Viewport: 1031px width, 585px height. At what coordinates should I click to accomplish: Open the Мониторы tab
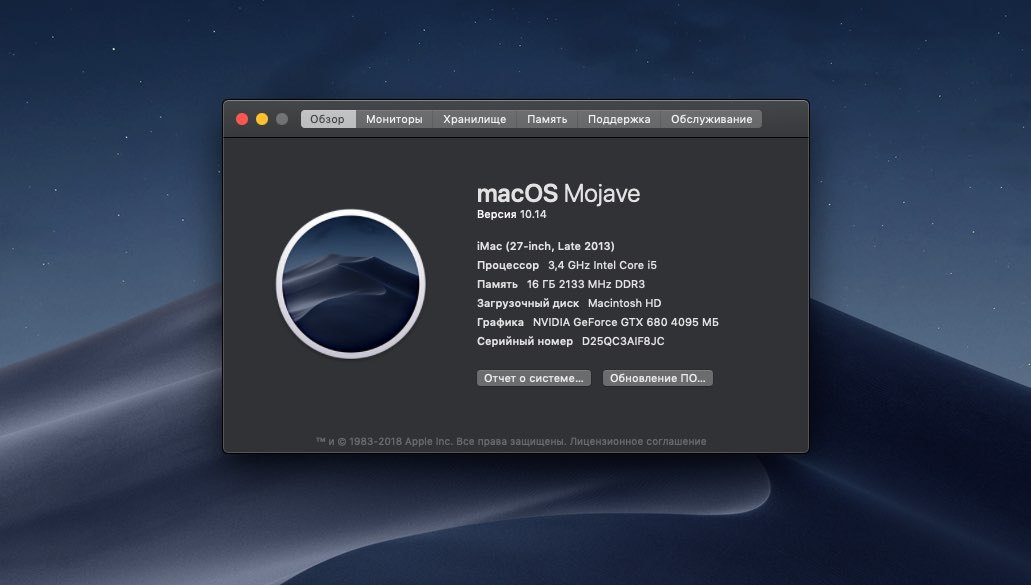pyautogui.click(x=394, y=119)
